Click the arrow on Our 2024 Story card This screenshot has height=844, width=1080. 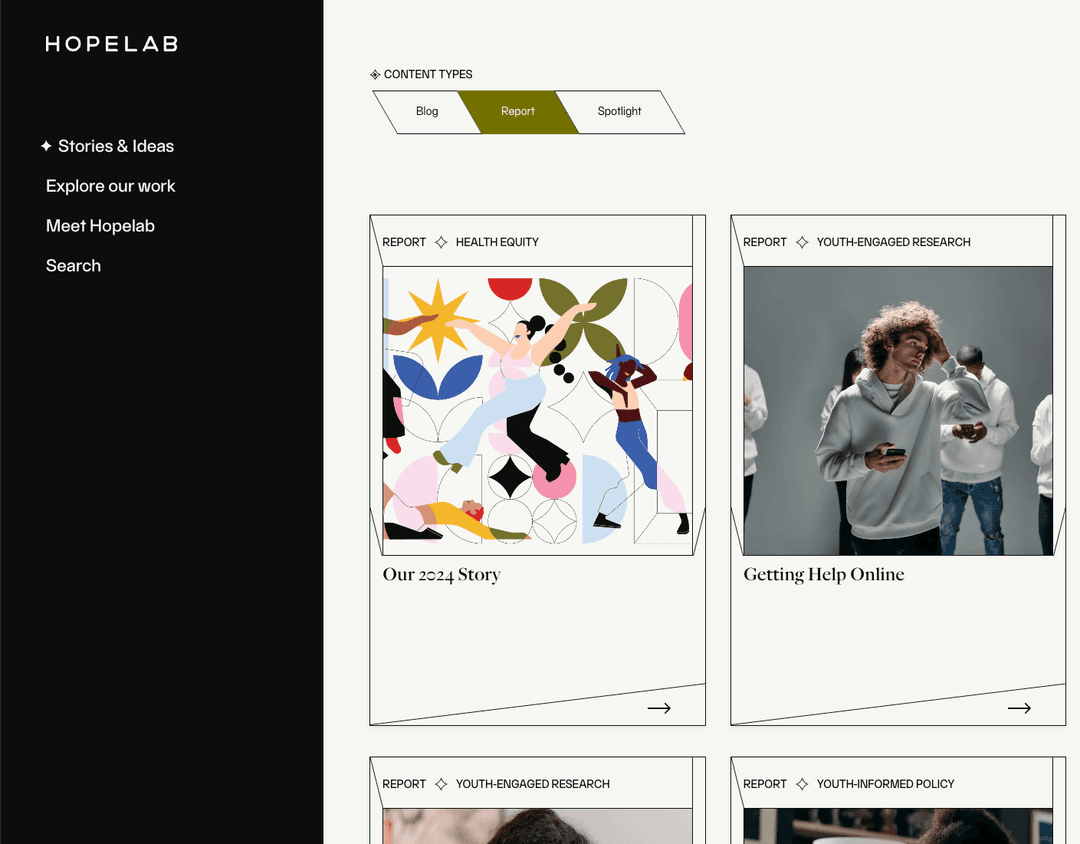659,708
